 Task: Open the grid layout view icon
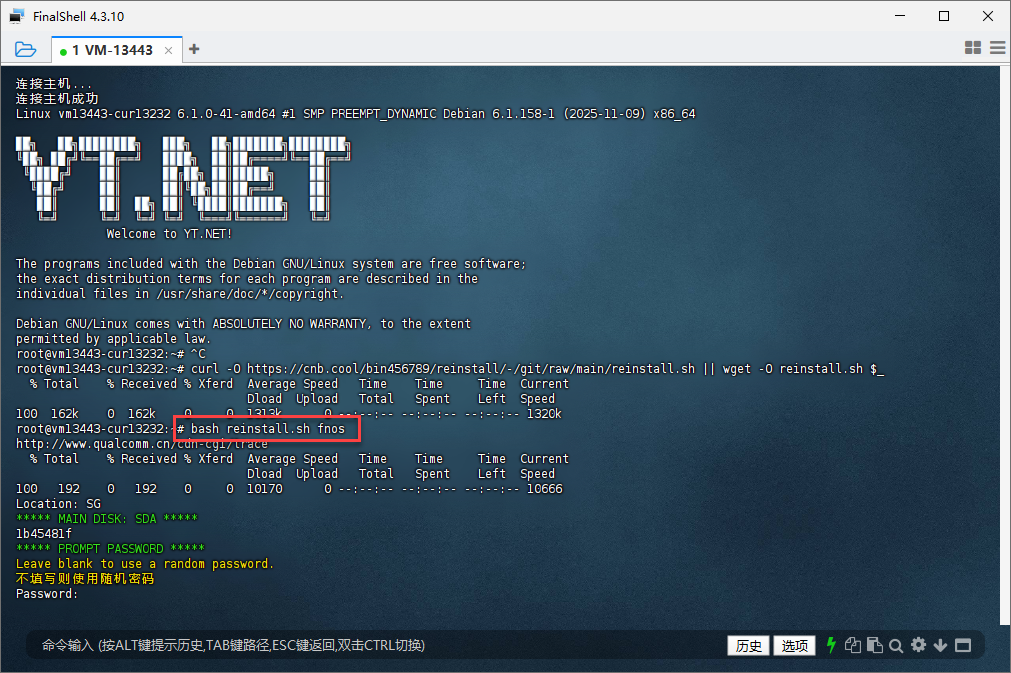click(972, 48)
